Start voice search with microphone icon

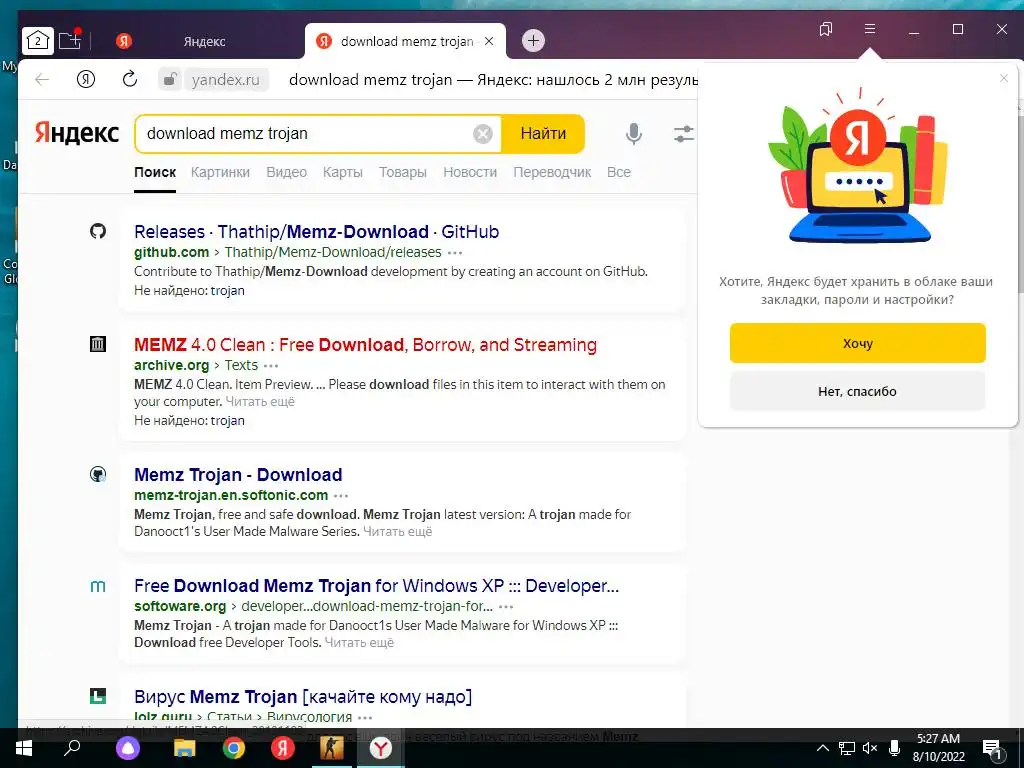click(x=633, y=134)
